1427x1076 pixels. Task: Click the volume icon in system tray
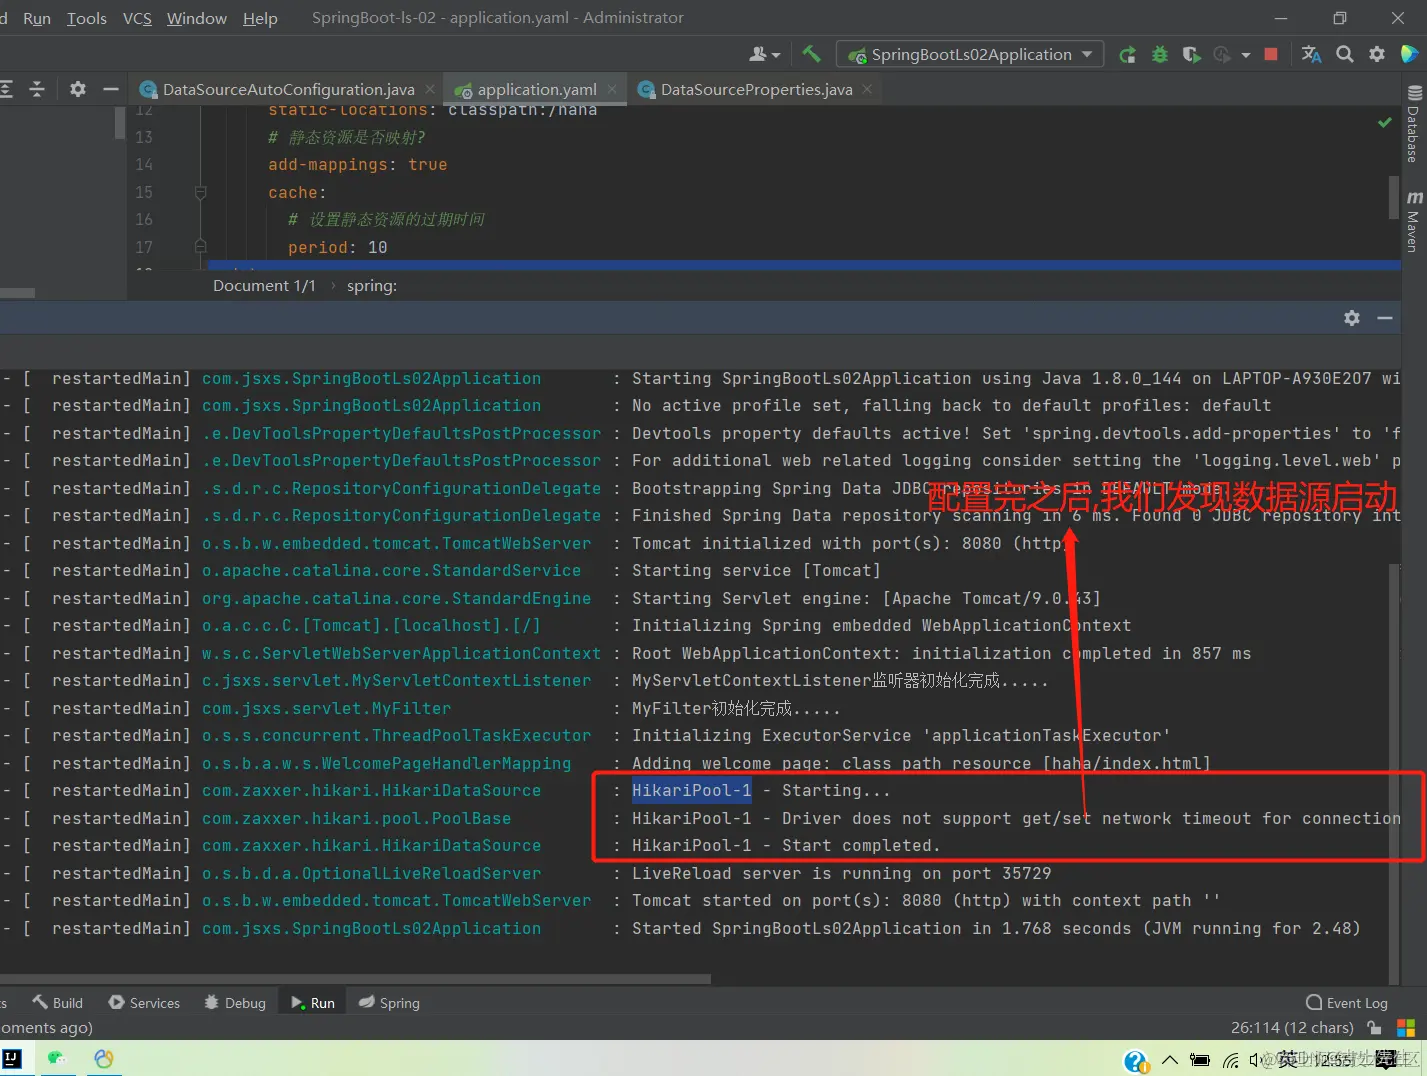click(1256, 1060)
